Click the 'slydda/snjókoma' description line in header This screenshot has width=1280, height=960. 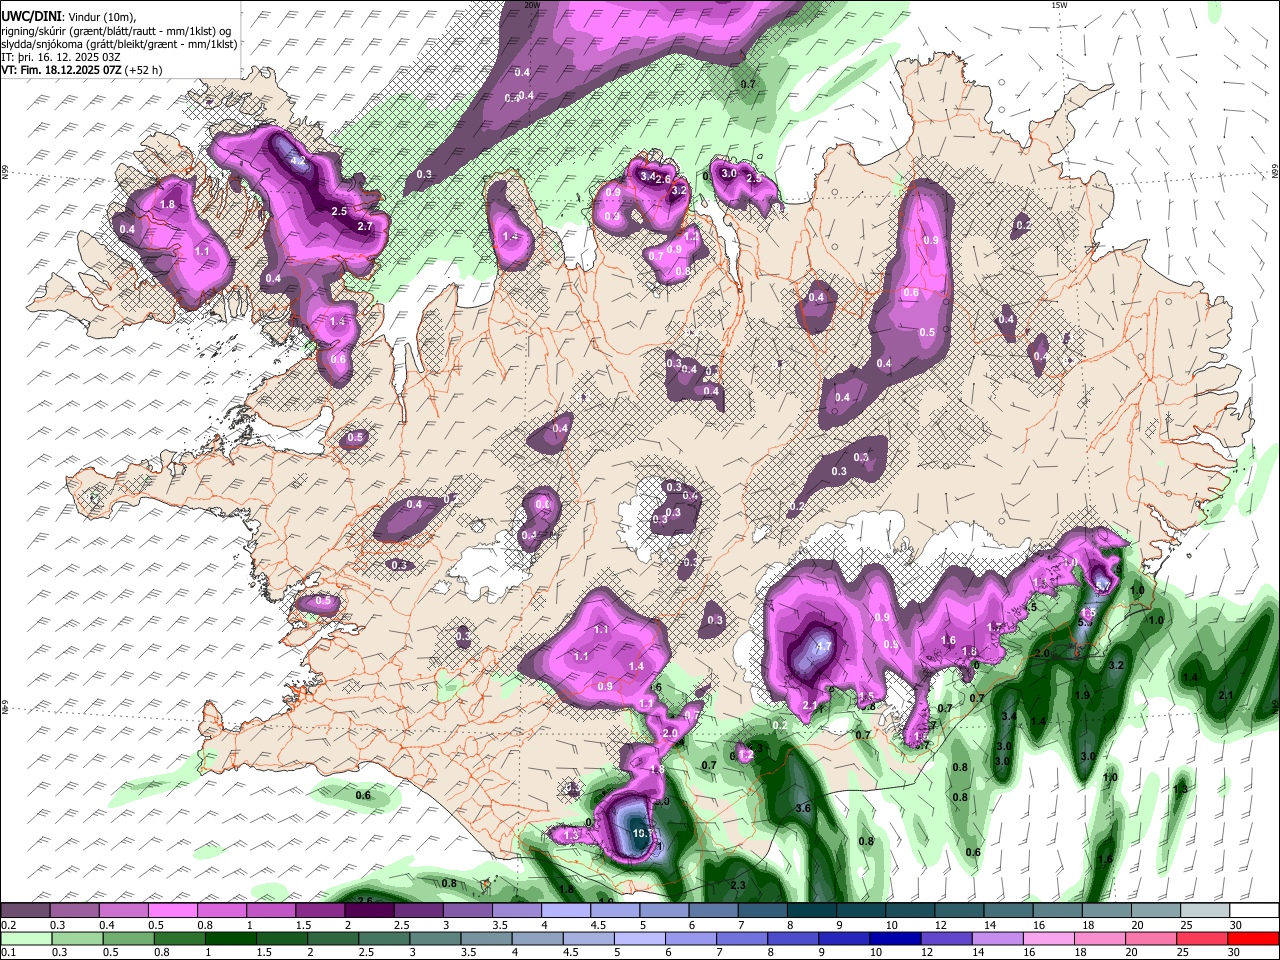coord(120,44)
